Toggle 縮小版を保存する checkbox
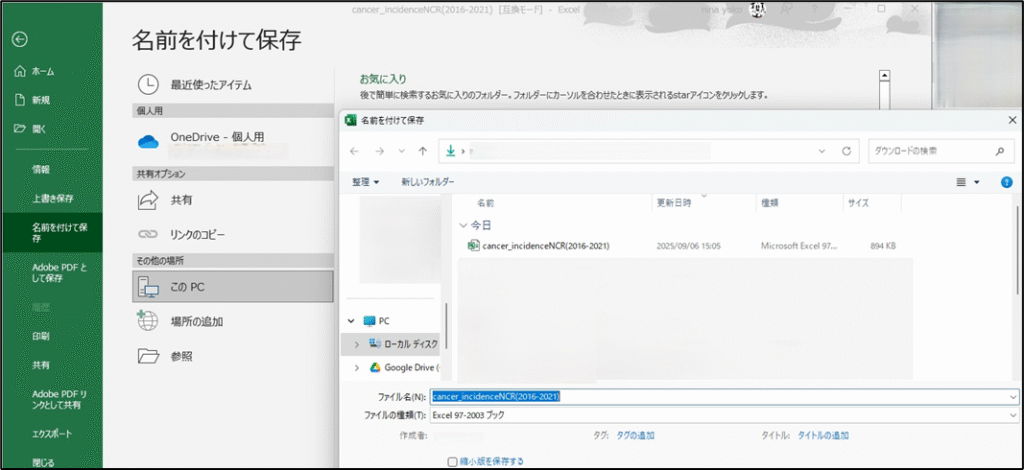This screenshot has height=470, width=1024. [x=452, y=461]
